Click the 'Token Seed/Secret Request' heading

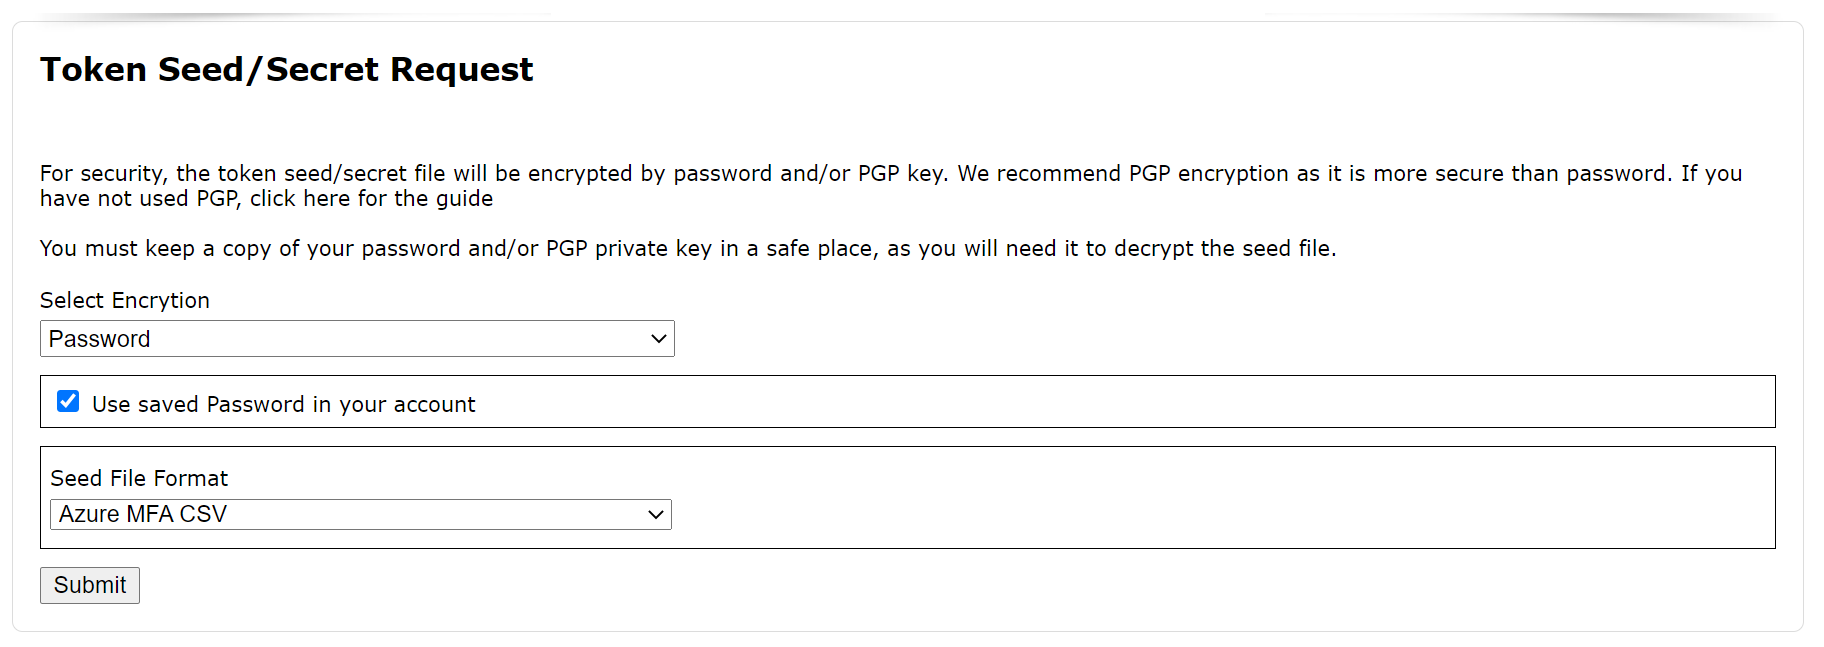[x=286, y=70]
